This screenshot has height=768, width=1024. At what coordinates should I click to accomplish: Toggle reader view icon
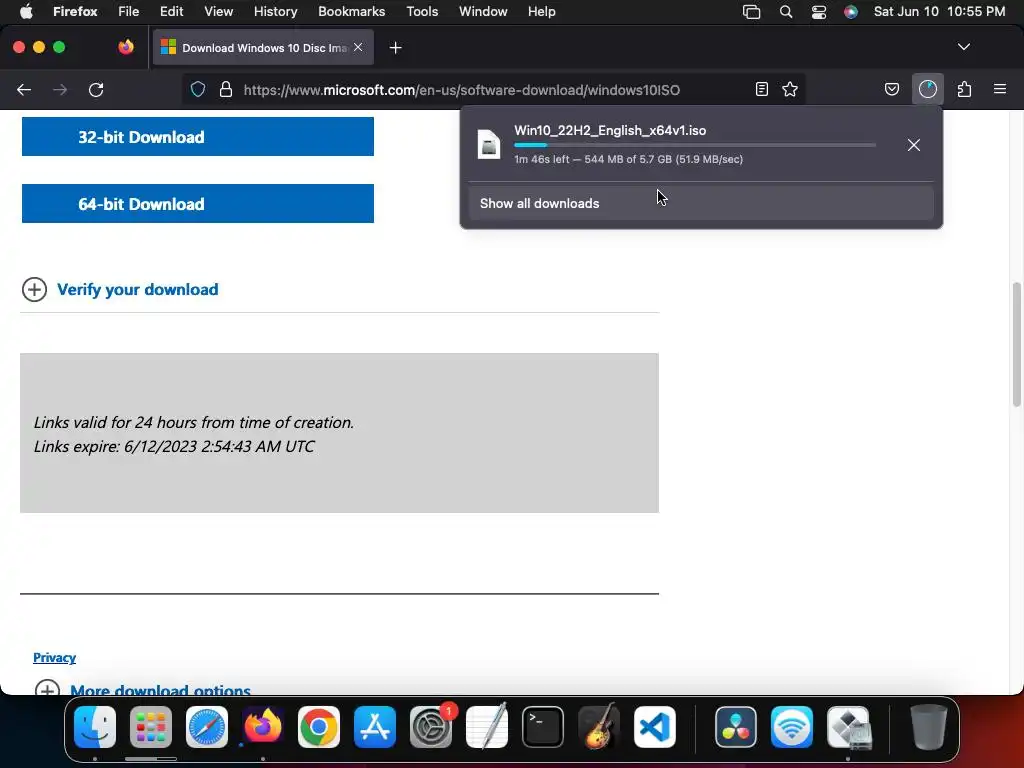pyautogui.click(x=761, y=89)
